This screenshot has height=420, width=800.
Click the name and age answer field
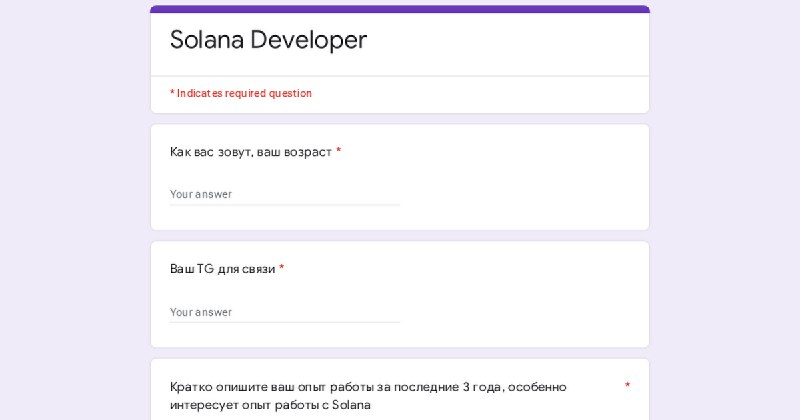[285, 194]
